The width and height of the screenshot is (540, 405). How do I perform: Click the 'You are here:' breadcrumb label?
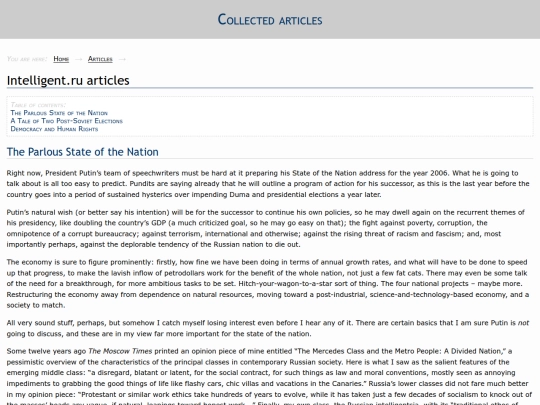(27, 59)
